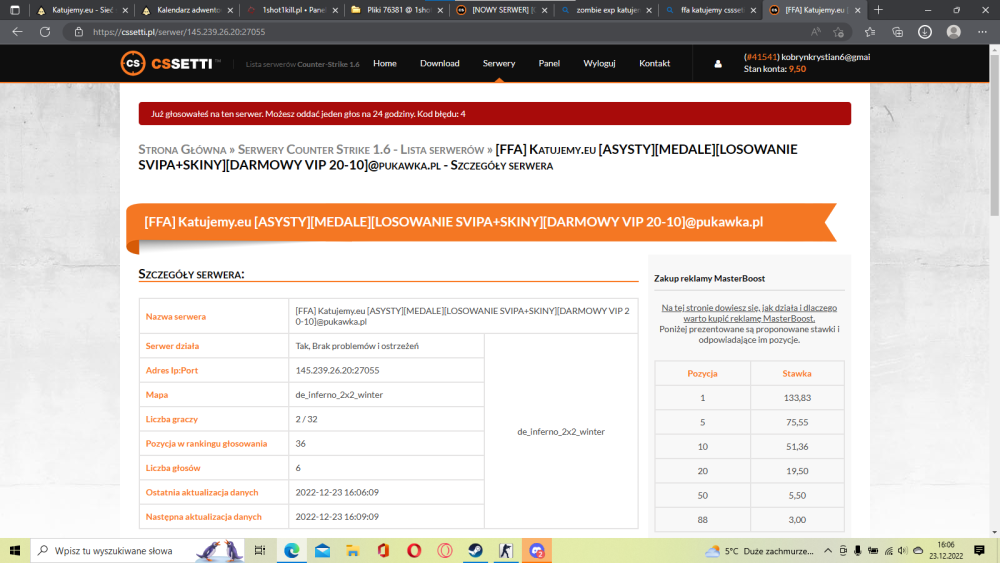
Task: Go back in the browser
Action: 17,32
